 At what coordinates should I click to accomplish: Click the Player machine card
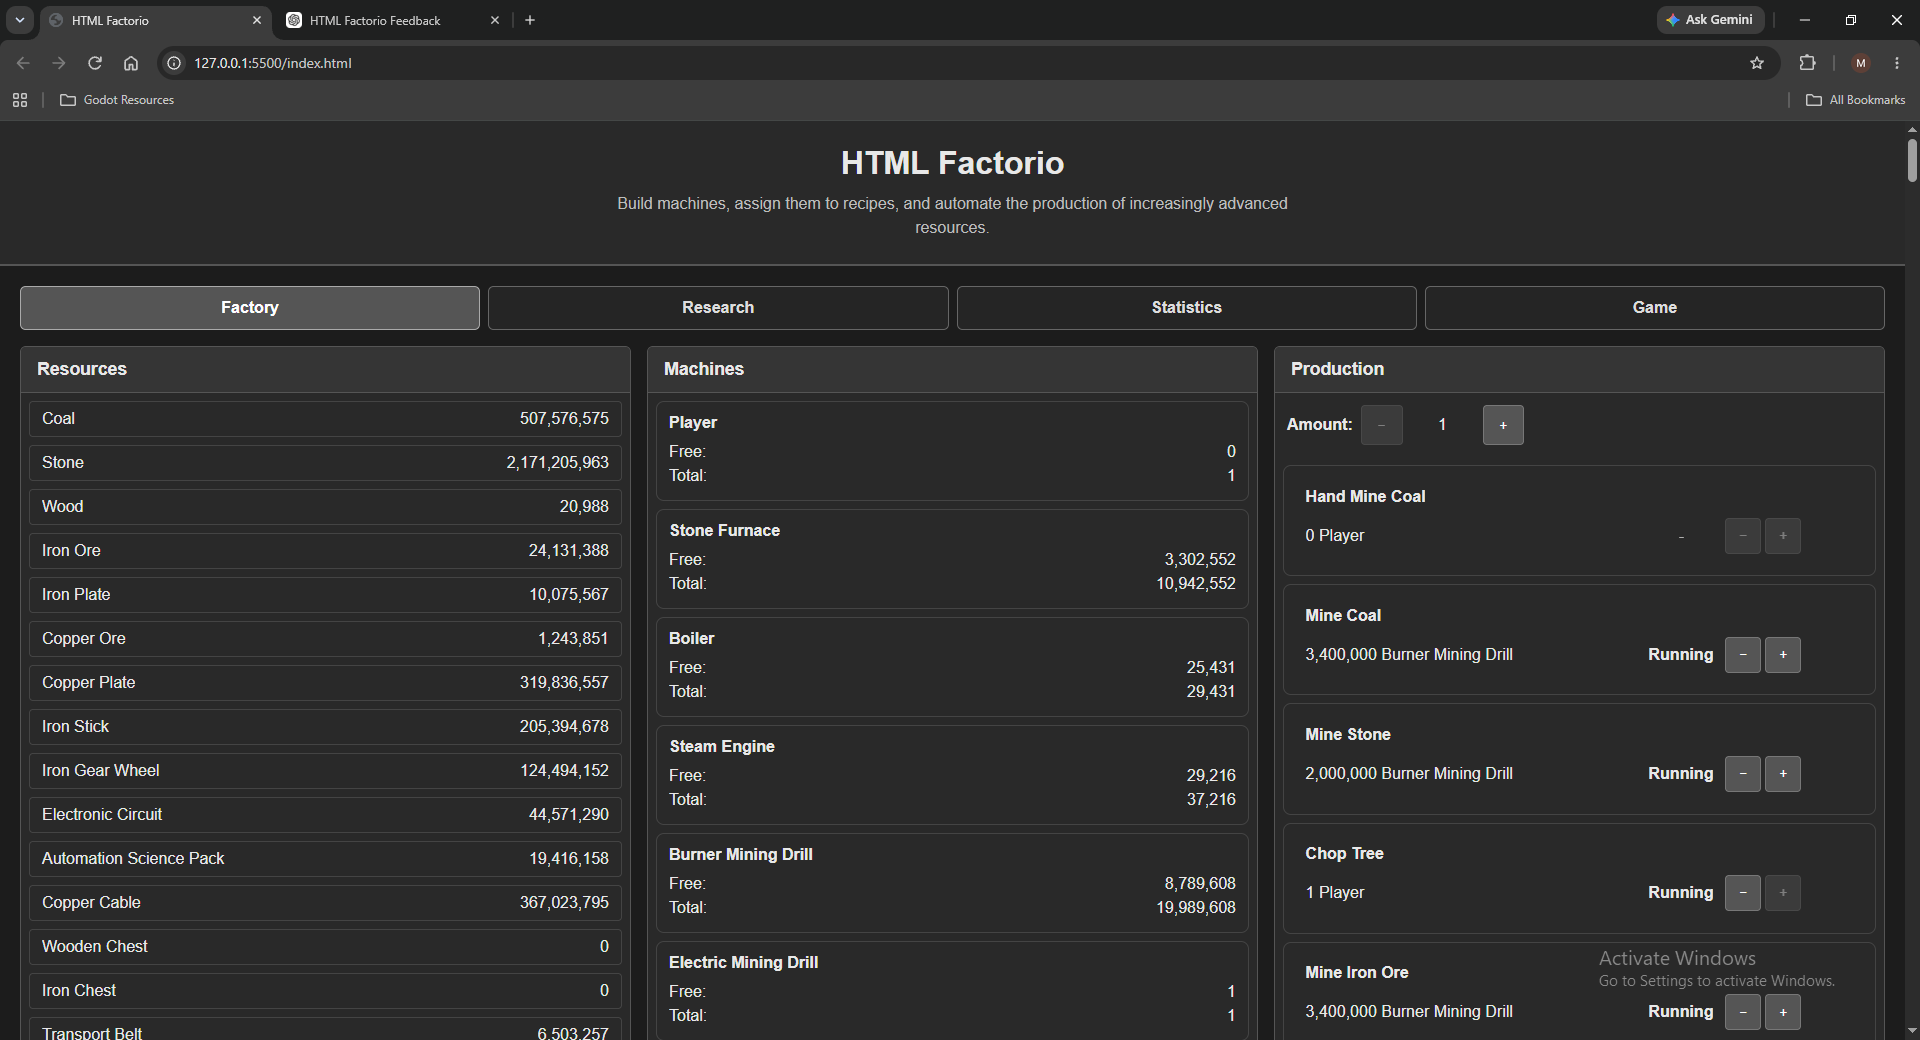[x=952, y=451]
